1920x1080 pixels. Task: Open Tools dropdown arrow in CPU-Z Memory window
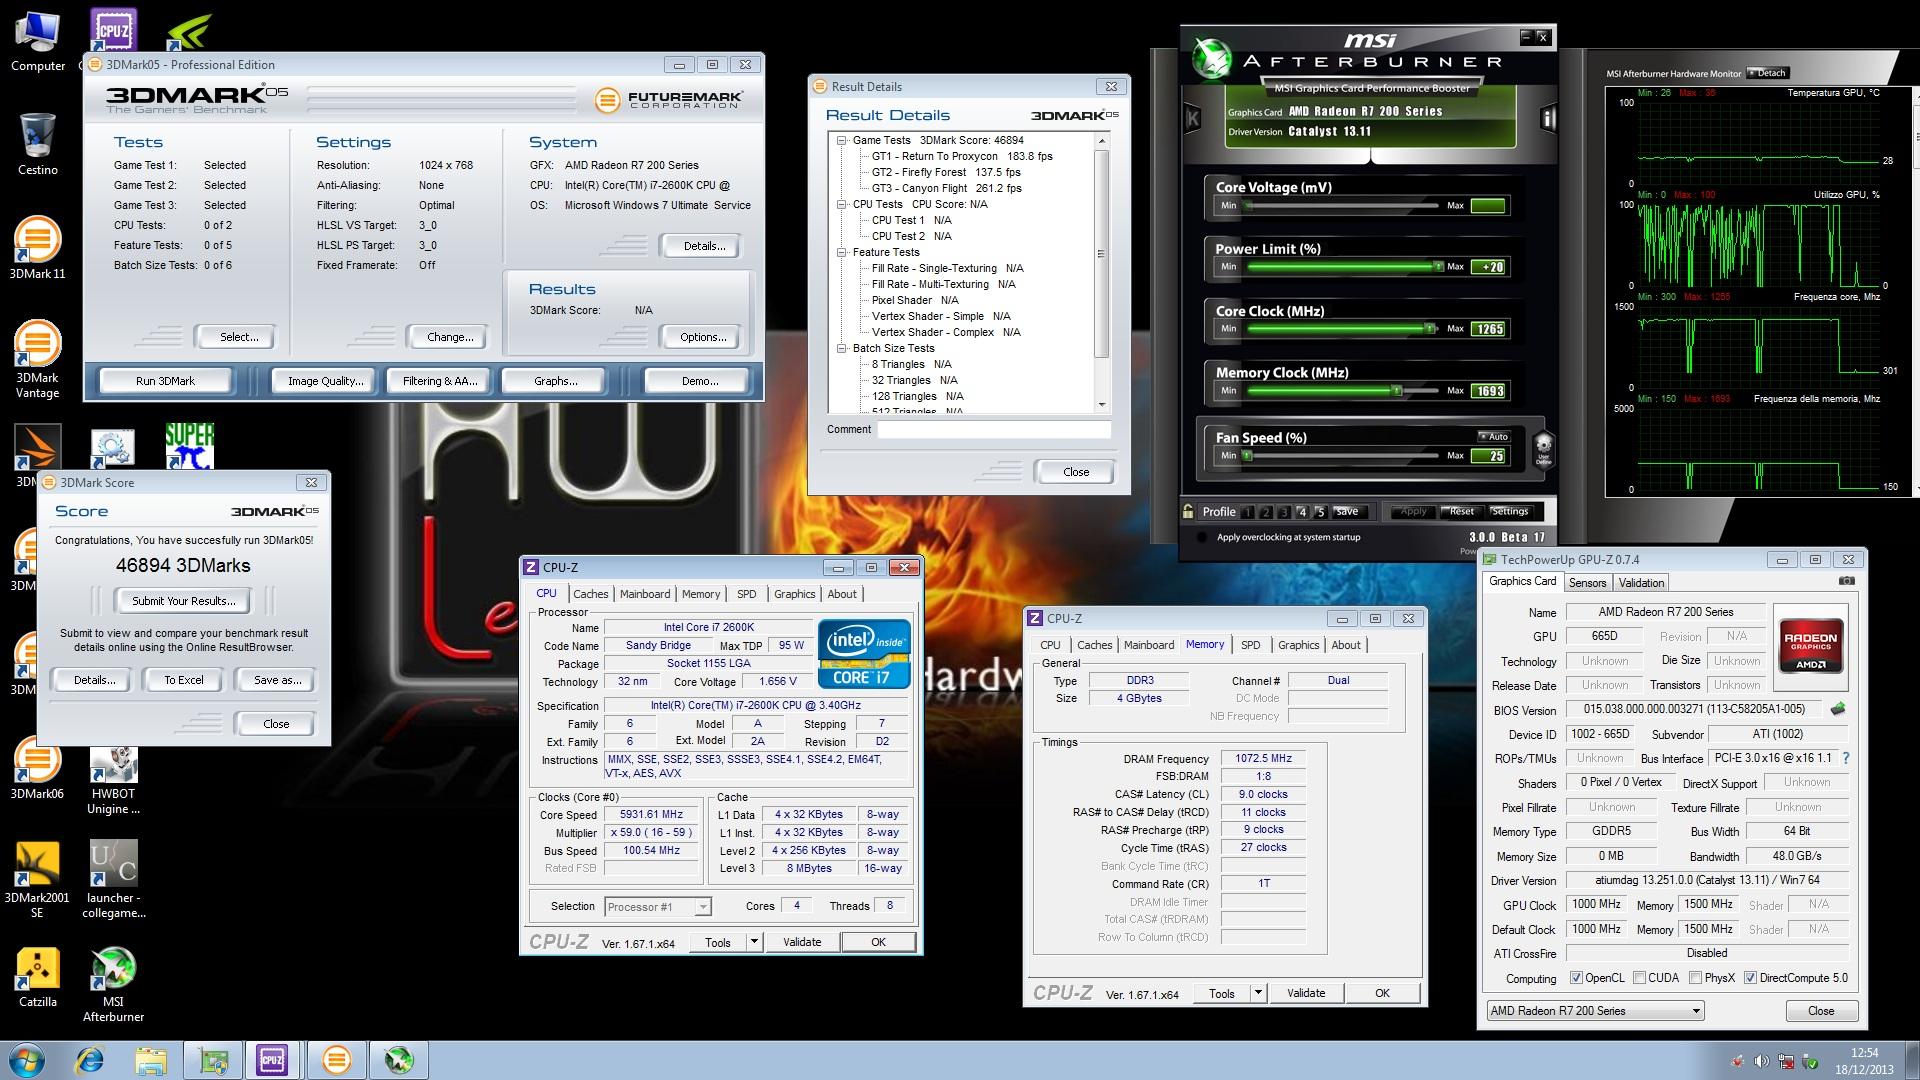[1258, 993]
